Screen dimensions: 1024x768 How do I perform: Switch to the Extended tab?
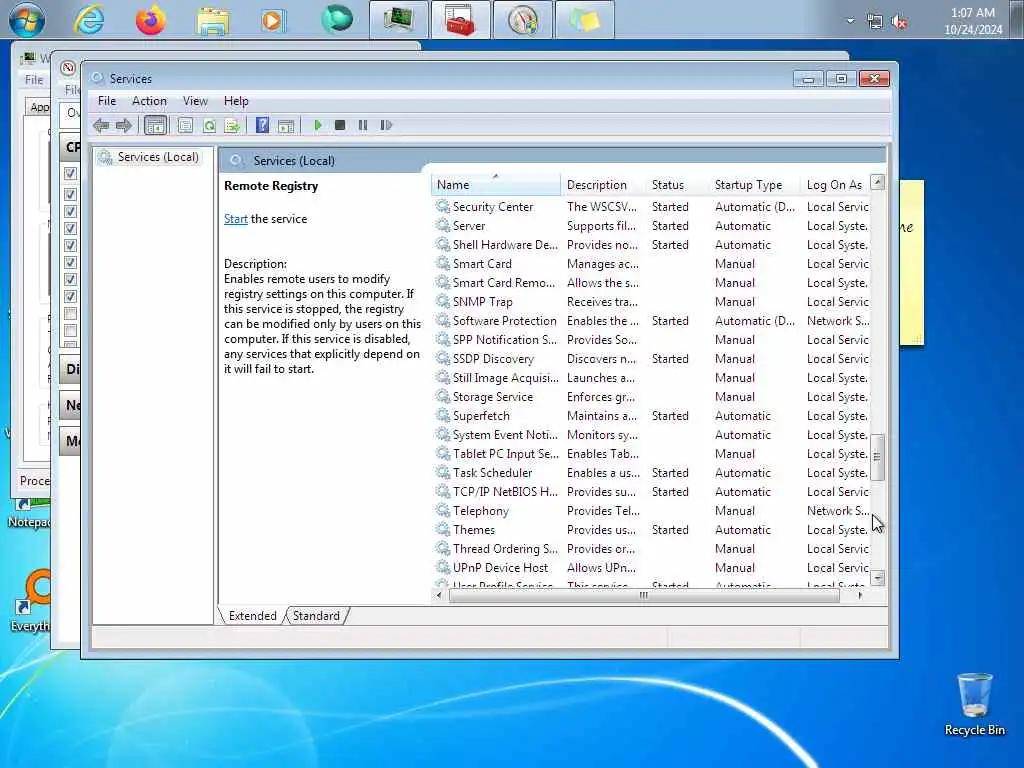(x=253, y=616)
